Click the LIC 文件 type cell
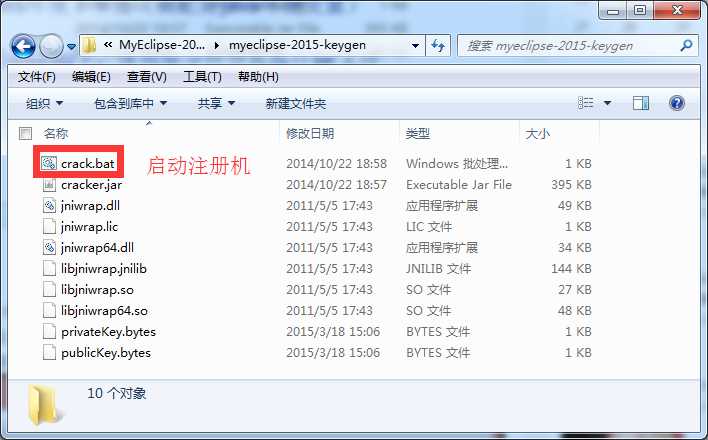 click(x=429, y=227)
